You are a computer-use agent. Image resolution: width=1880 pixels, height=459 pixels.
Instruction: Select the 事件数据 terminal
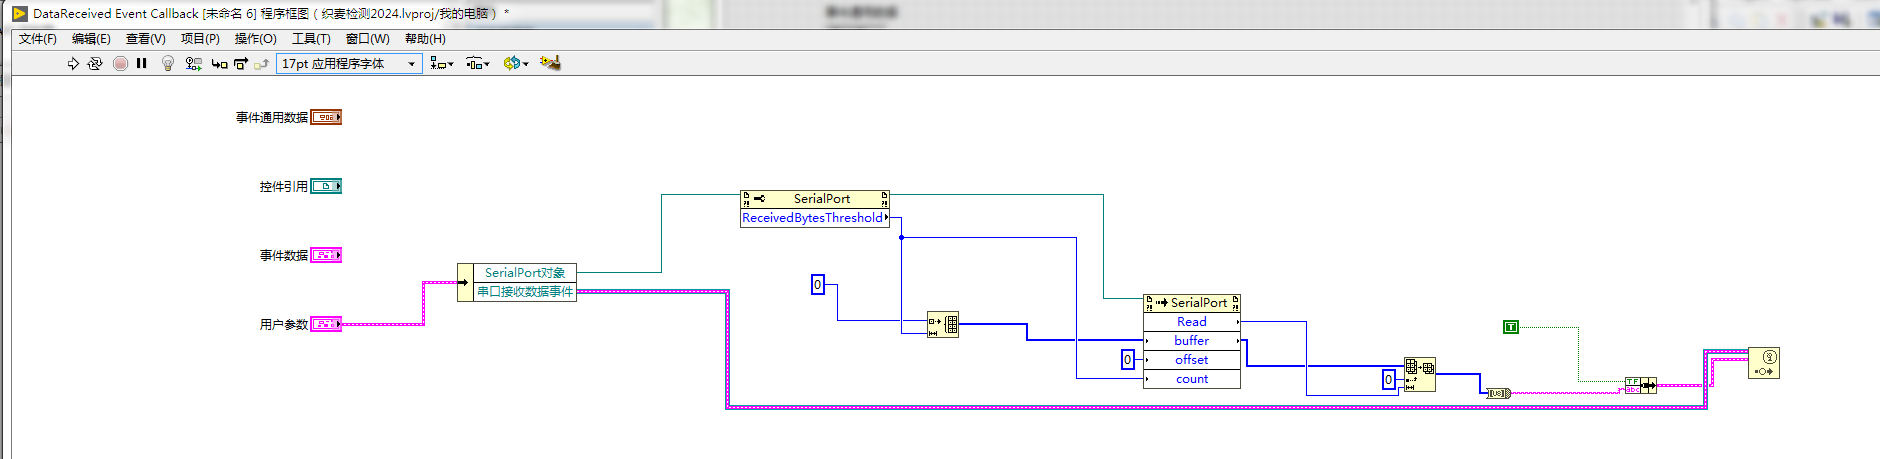(x=326, y=255)
